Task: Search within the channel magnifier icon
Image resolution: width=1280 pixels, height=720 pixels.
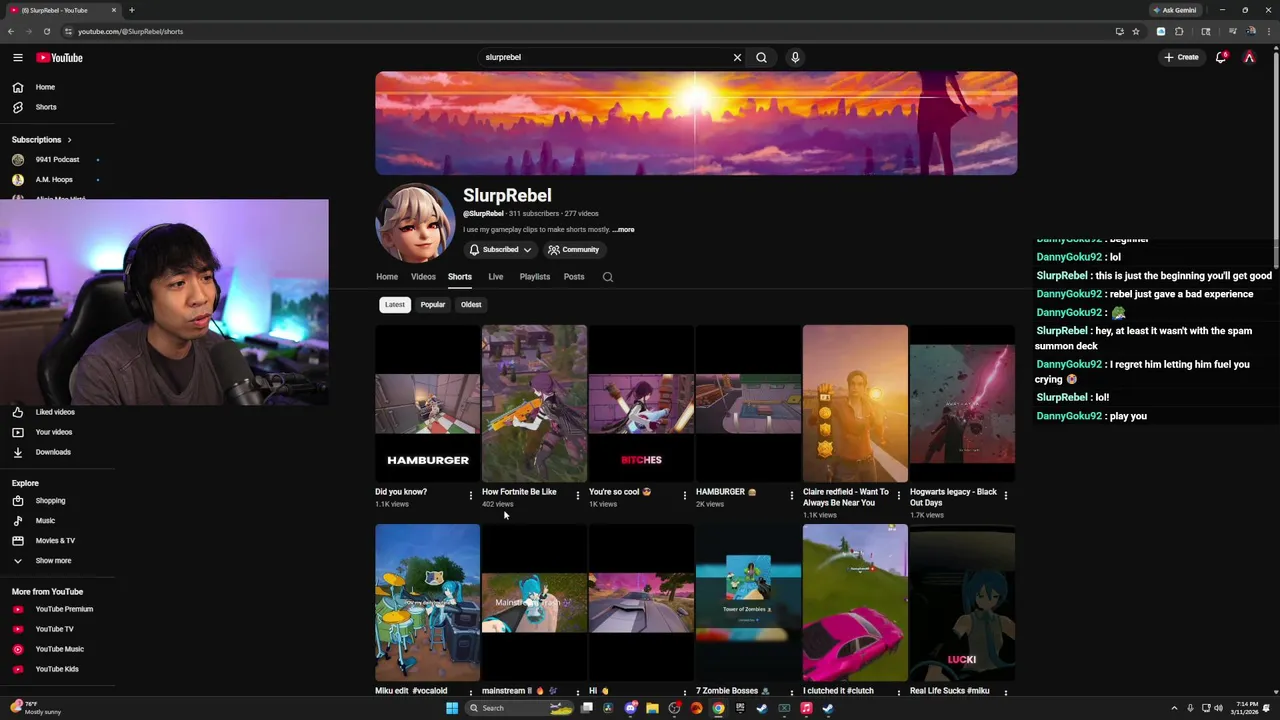Action: click(608, 277)
